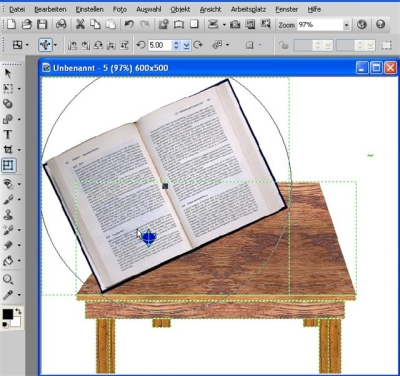Open the Zoom percentage dropdown

pos(346,25)
